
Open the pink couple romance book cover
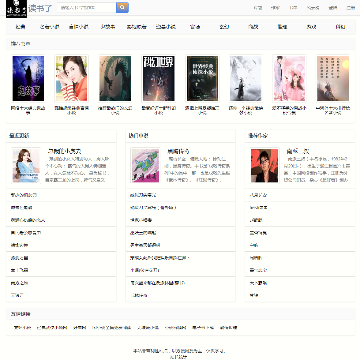289,78
